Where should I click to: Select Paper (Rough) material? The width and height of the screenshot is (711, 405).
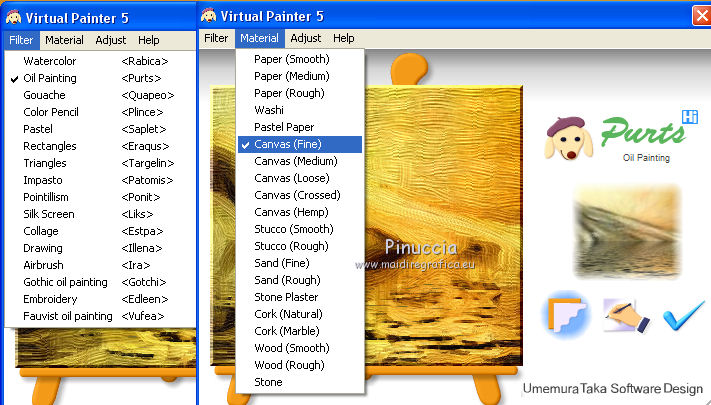[x=300, y=93]
